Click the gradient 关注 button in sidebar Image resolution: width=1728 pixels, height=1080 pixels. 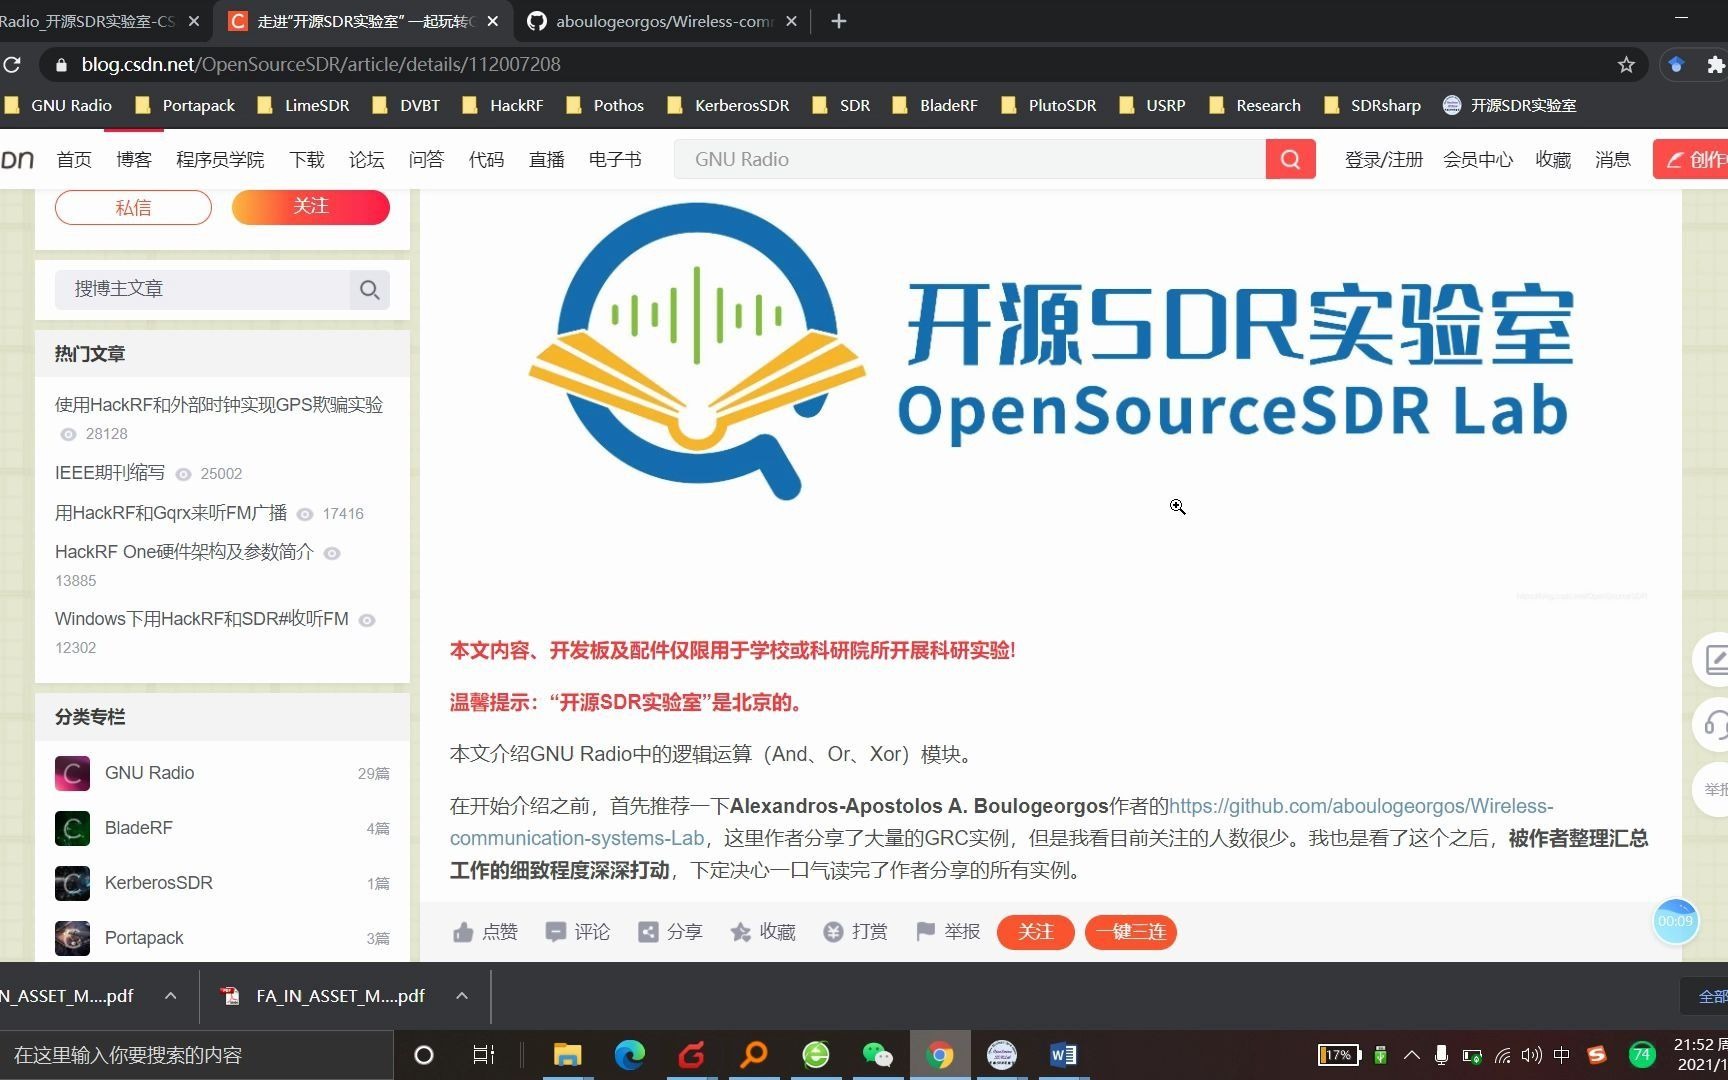coord(311,206)
